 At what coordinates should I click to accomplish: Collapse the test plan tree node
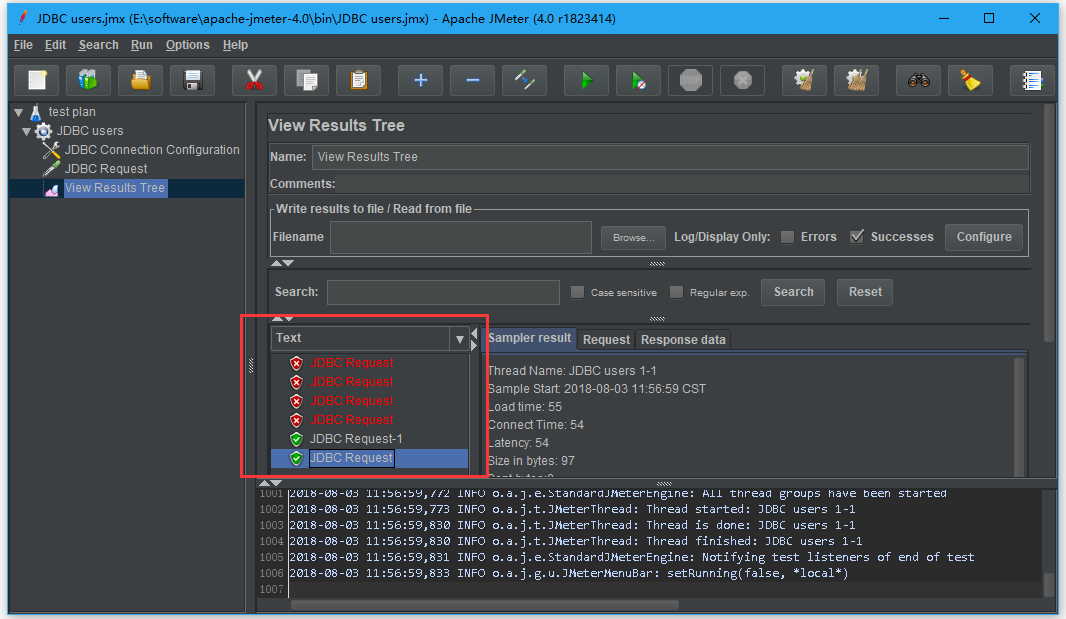(18, 112)
